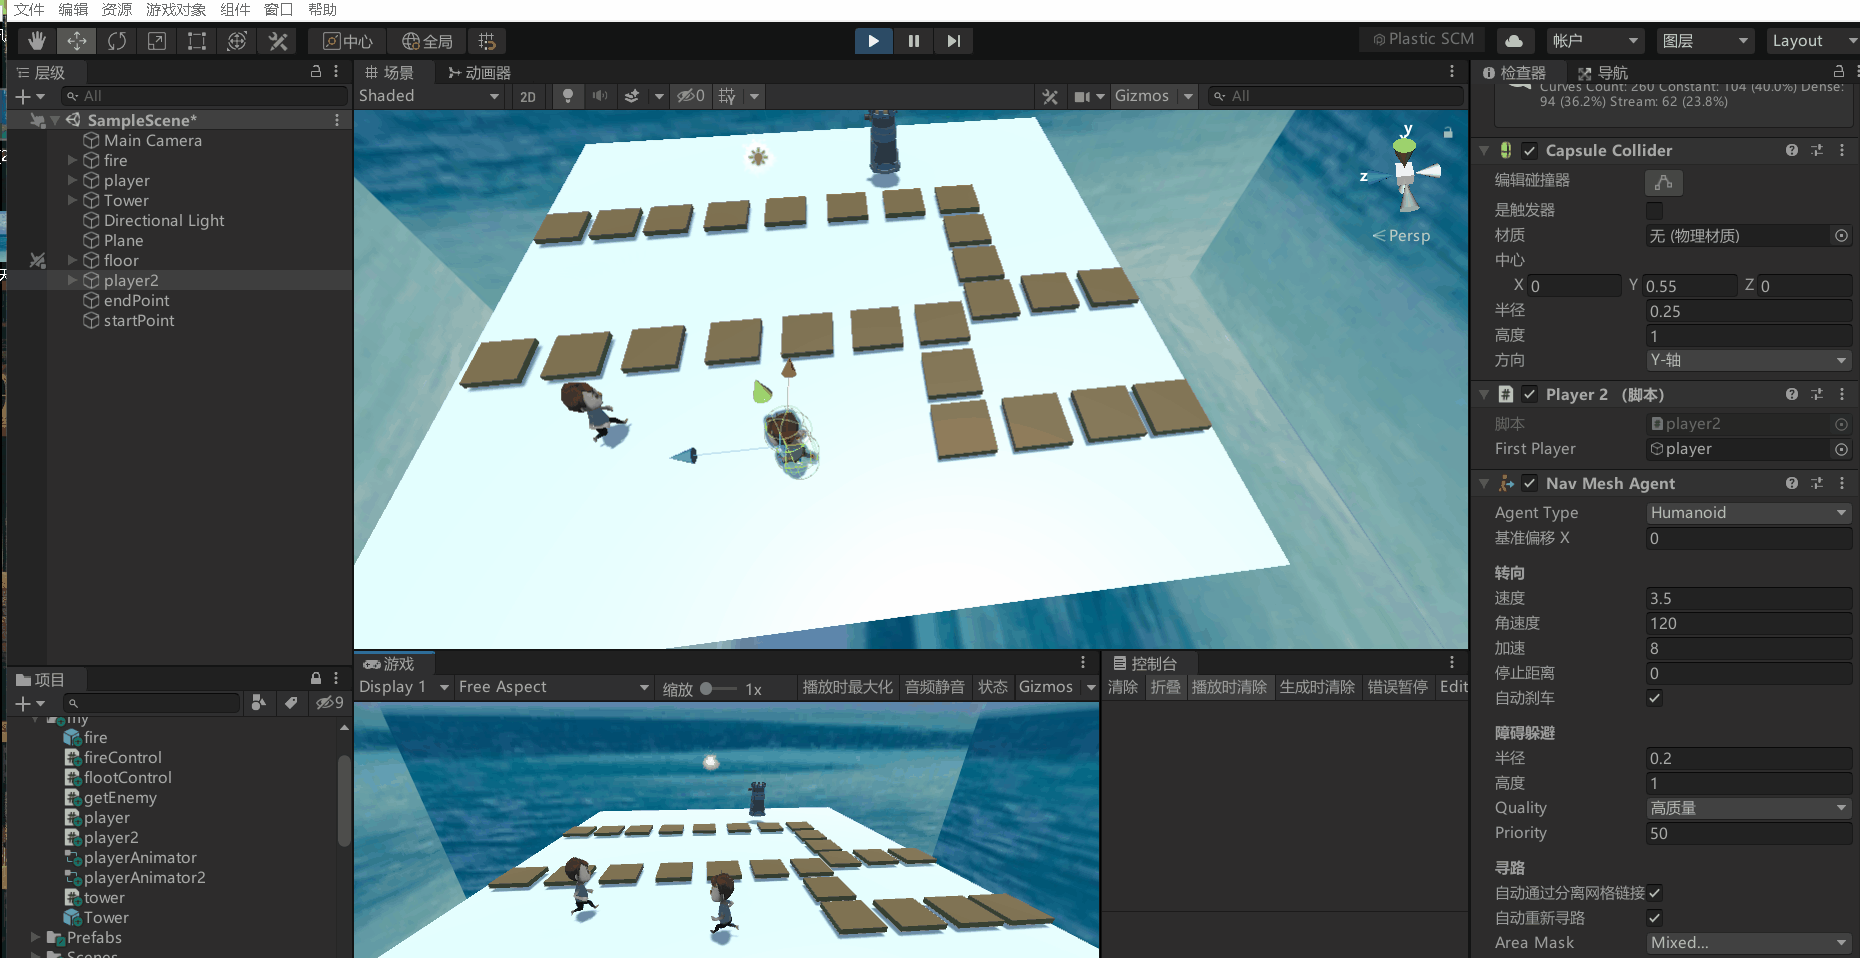Viewport: 1860px width, 958px height.
Task: Open Window menu
Action: coord(278,10)
